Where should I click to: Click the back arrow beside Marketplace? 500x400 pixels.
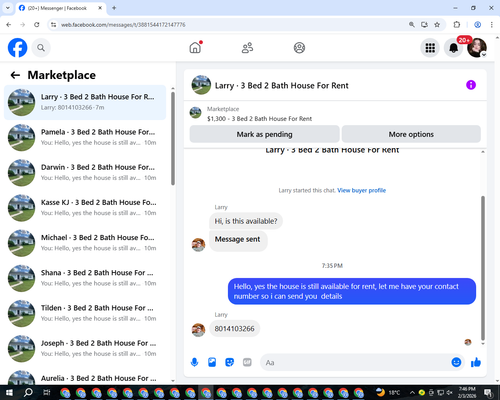coord(15,75)
